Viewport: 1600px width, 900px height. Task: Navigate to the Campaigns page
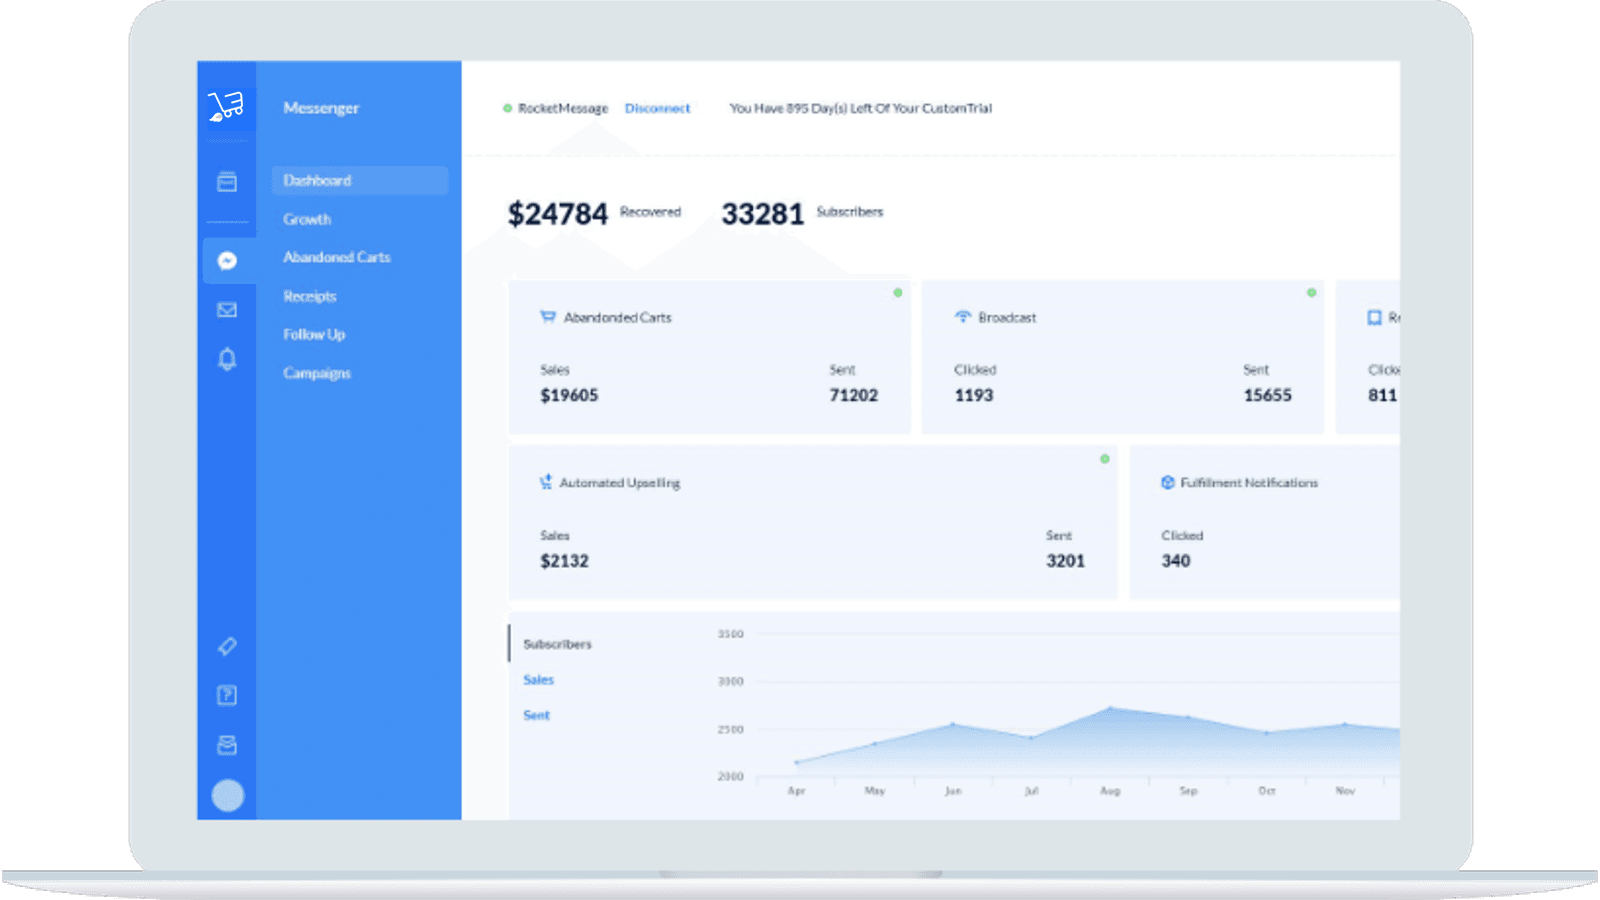[316, 372]
